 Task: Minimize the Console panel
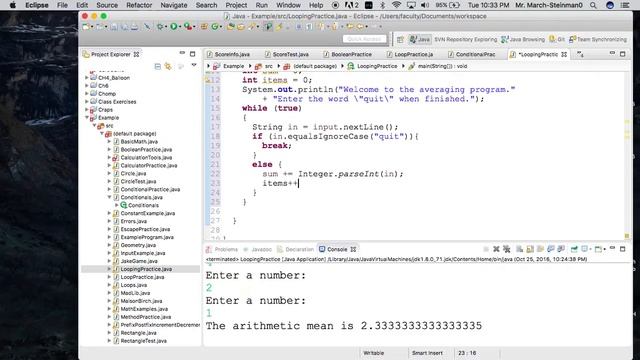pyautogui.click(x=612, y=248)
